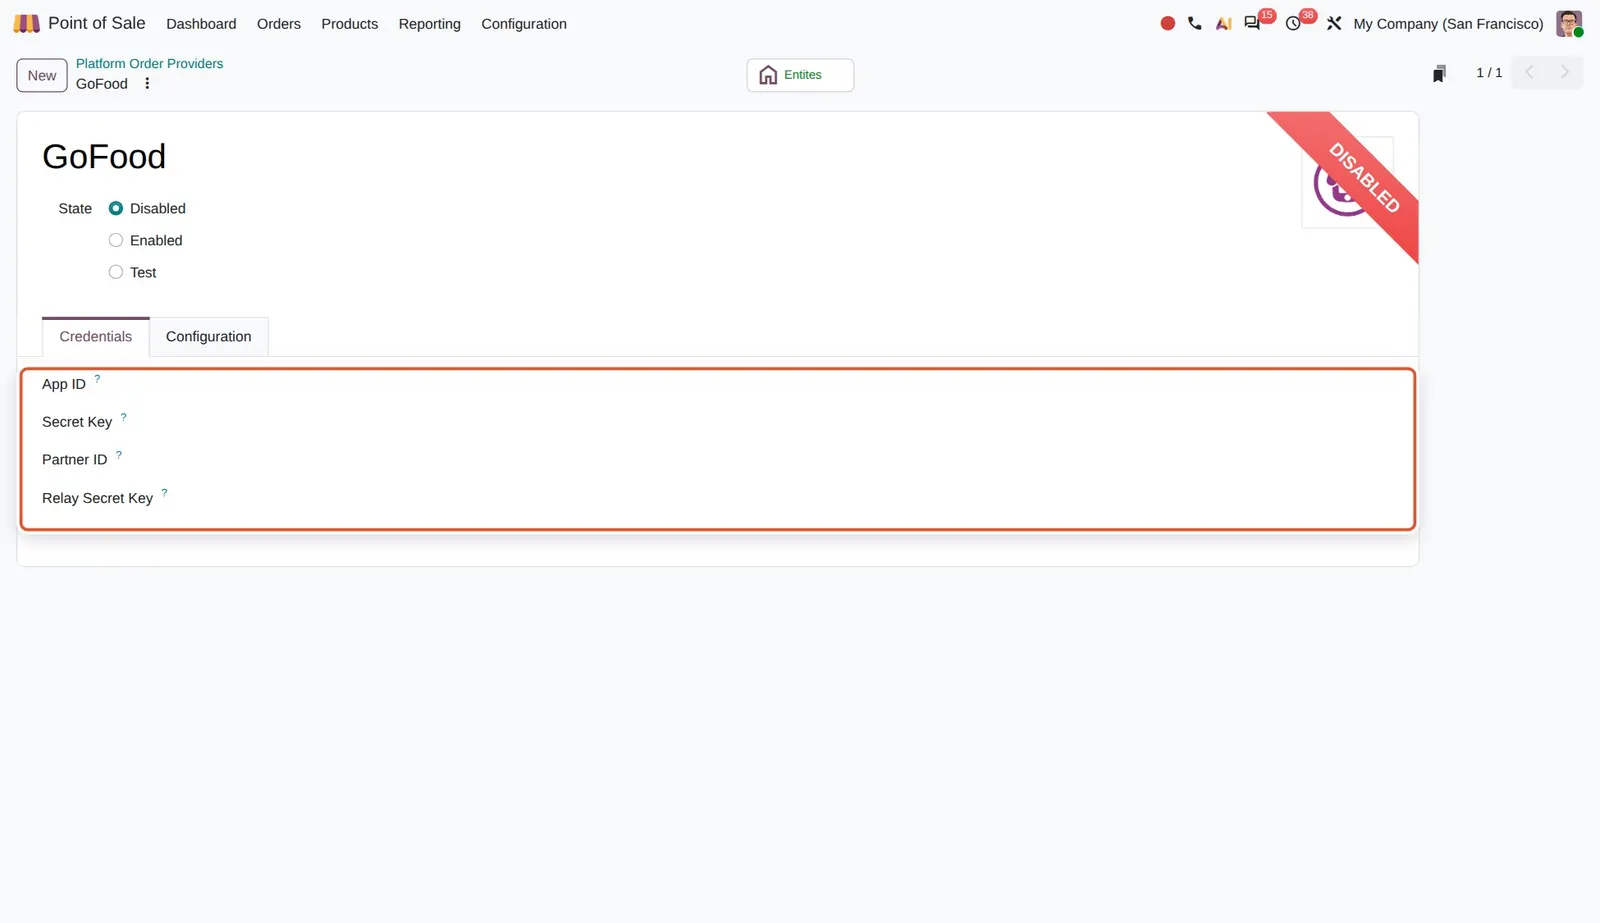
Task: Go to the next record arrow
Action: [x=1565, y=73]
